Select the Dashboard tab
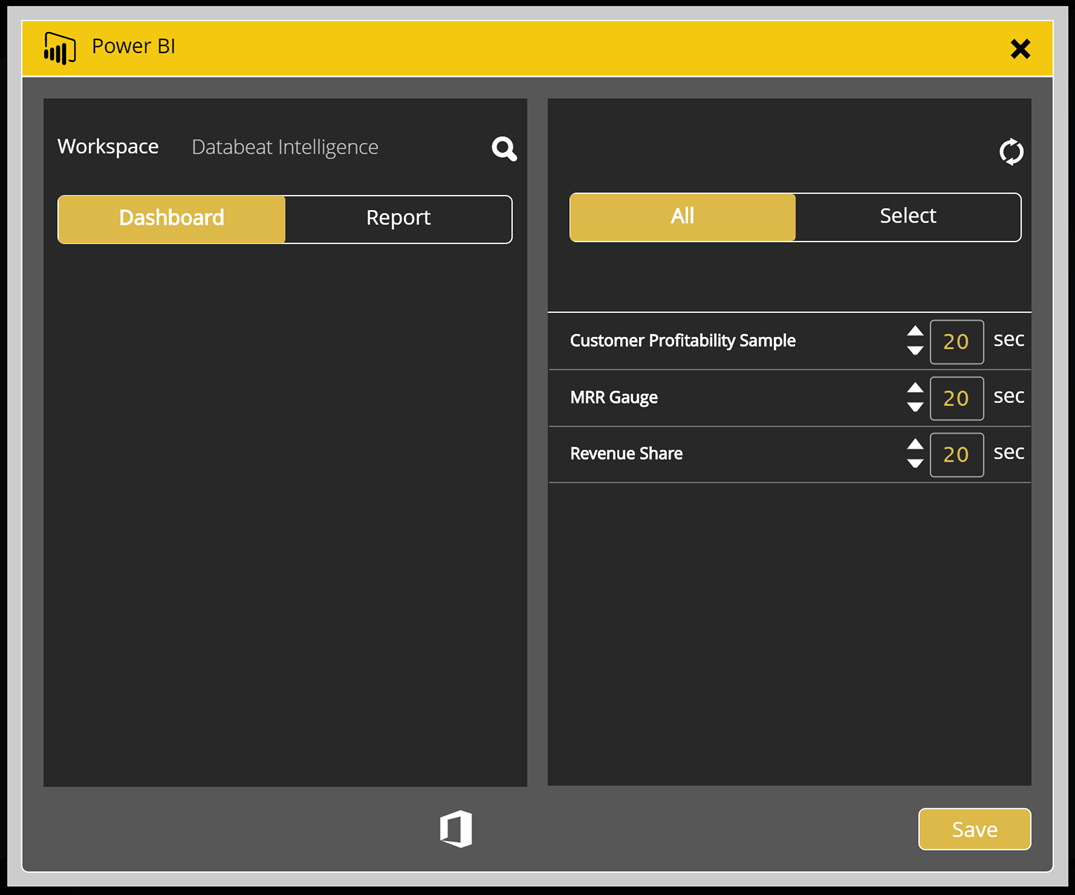The image size is (1075, 895). (x=171, y=217)
